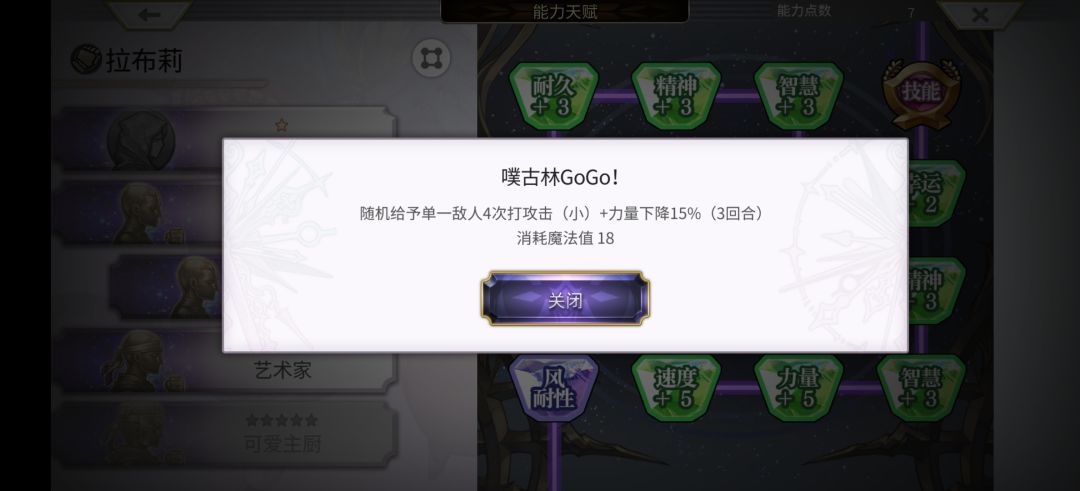This screenshot has width=1080, height=491.
Task: Tap the 风耐性 wind resistance node
Action: click(554, 388)
